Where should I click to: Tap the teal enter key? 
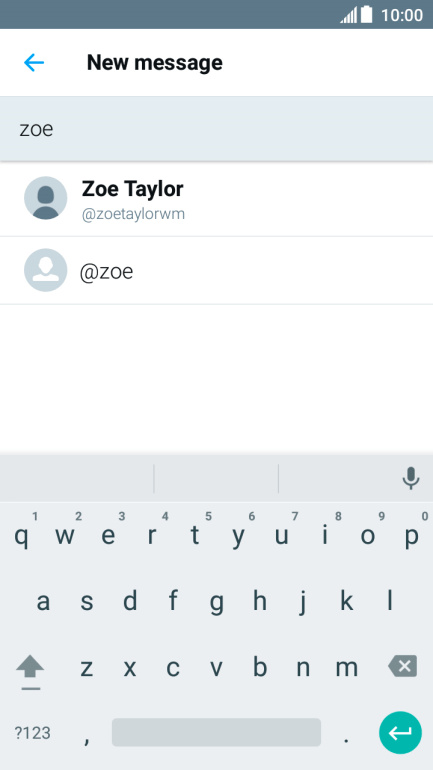pyautogui.click(x=400, y=733)
